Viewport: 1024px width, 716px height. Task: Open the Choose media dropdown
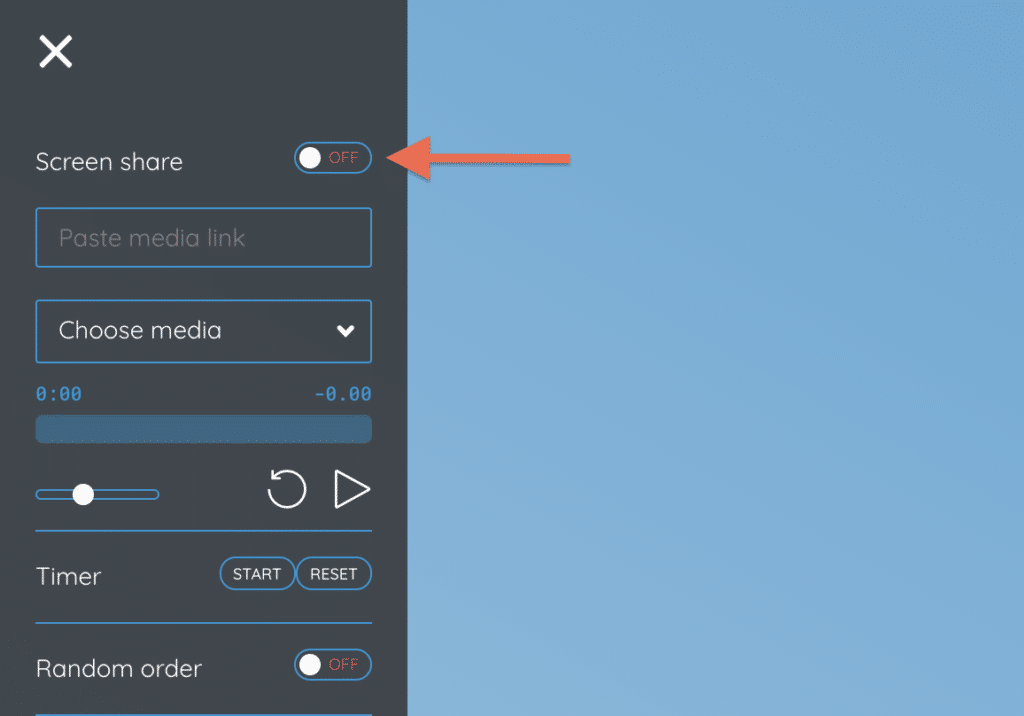204,331
